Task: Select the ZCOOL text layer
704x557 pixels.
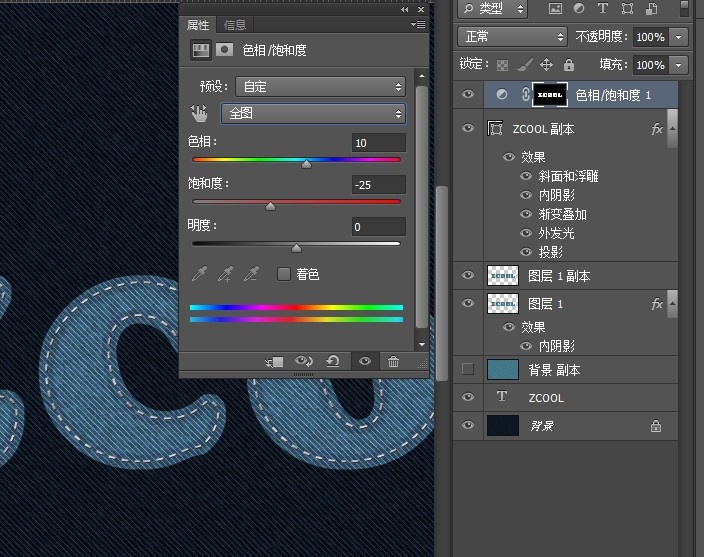Action: pos(545,398)
